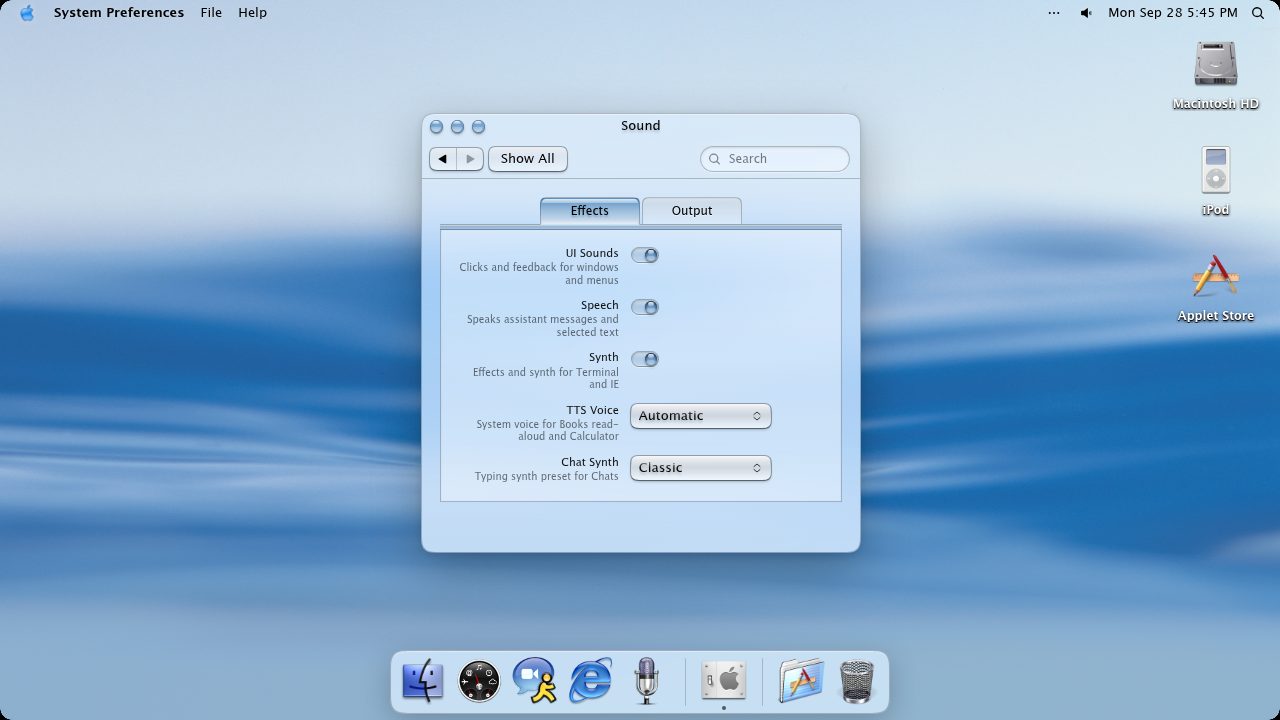Open the Trash in the dock

pos(857,681)
